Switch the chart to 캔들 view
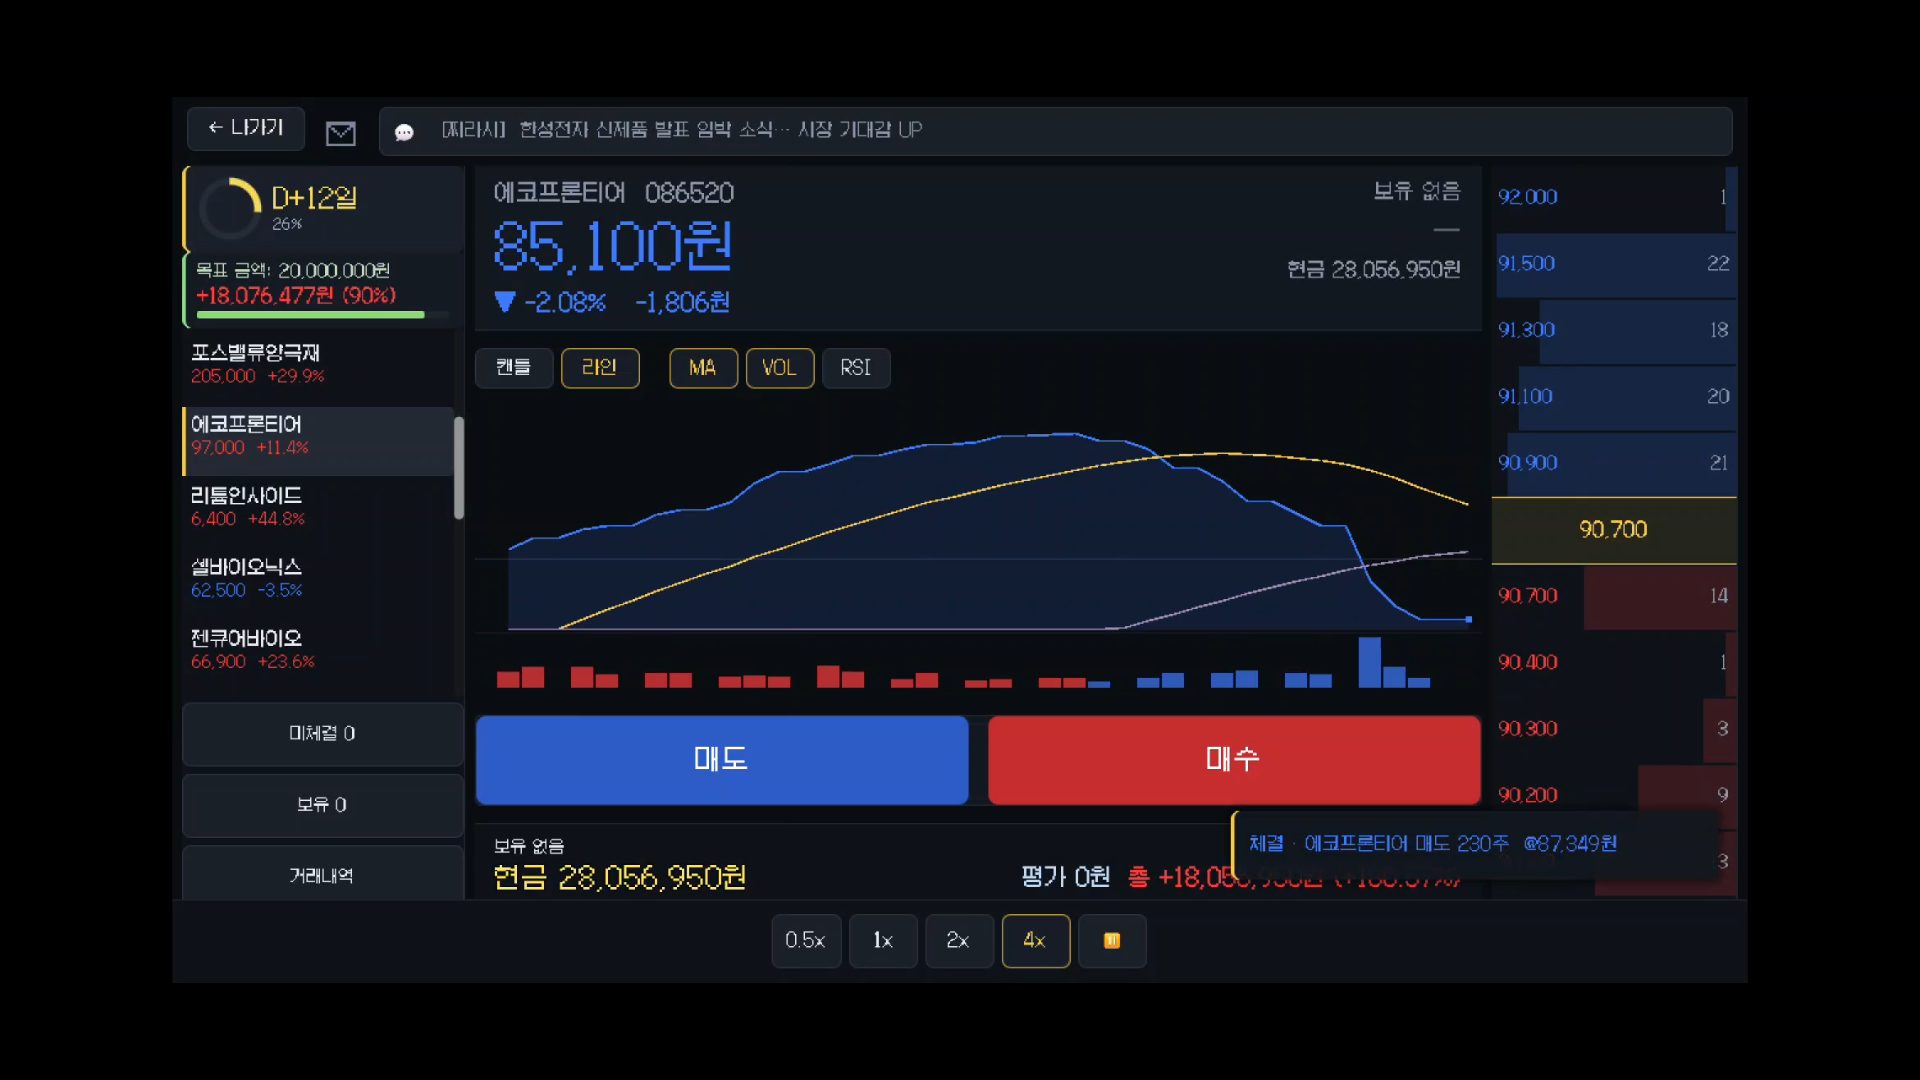1920x1080 pixels. click(514, 368)
